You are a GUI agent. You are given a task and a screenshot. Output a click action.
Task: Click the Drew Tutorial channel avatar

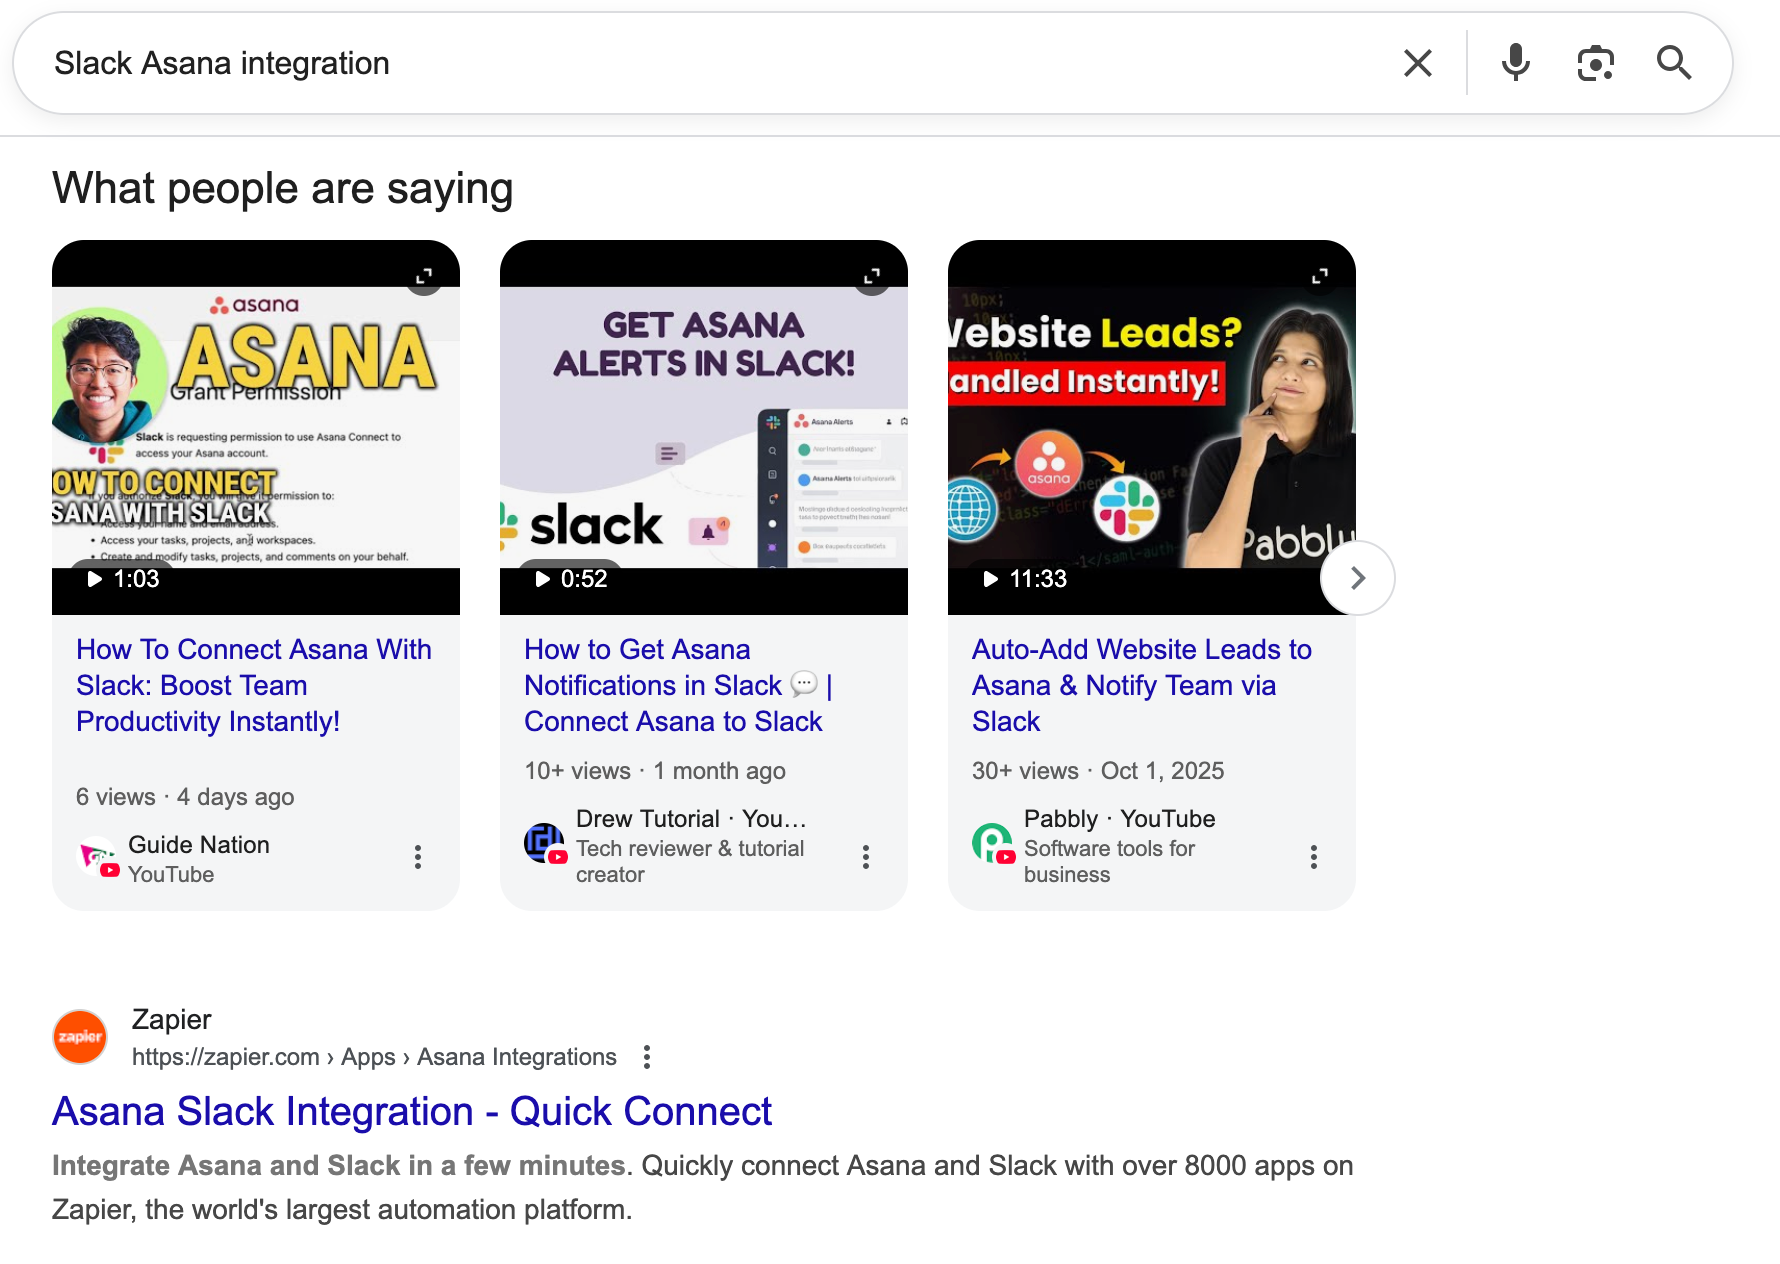[x=546, y=843]
